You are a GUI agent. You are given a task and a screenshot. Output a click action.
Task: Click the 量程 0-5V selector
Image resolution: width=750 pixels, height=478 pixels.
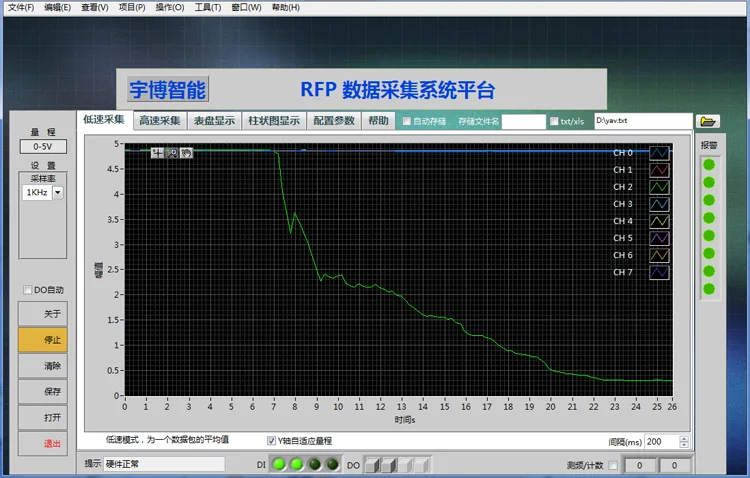[x=43, y=146]
